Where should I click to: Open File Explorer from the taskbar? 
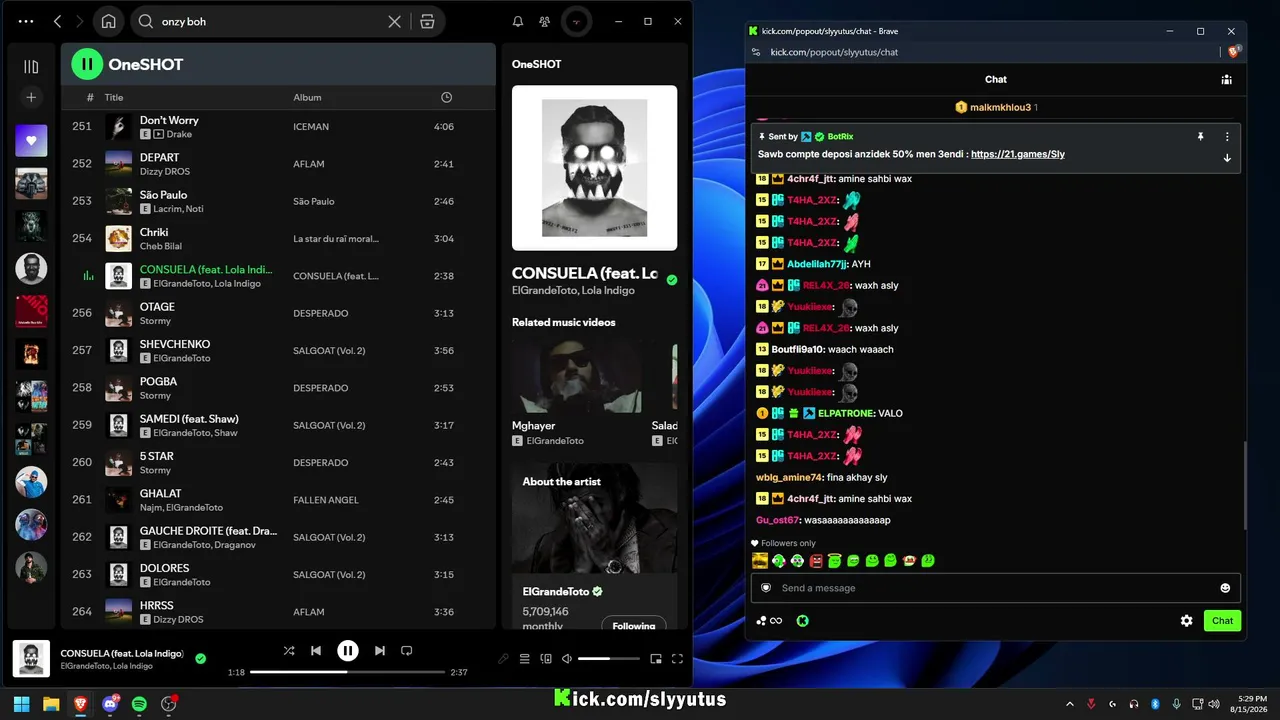(50, 704)
